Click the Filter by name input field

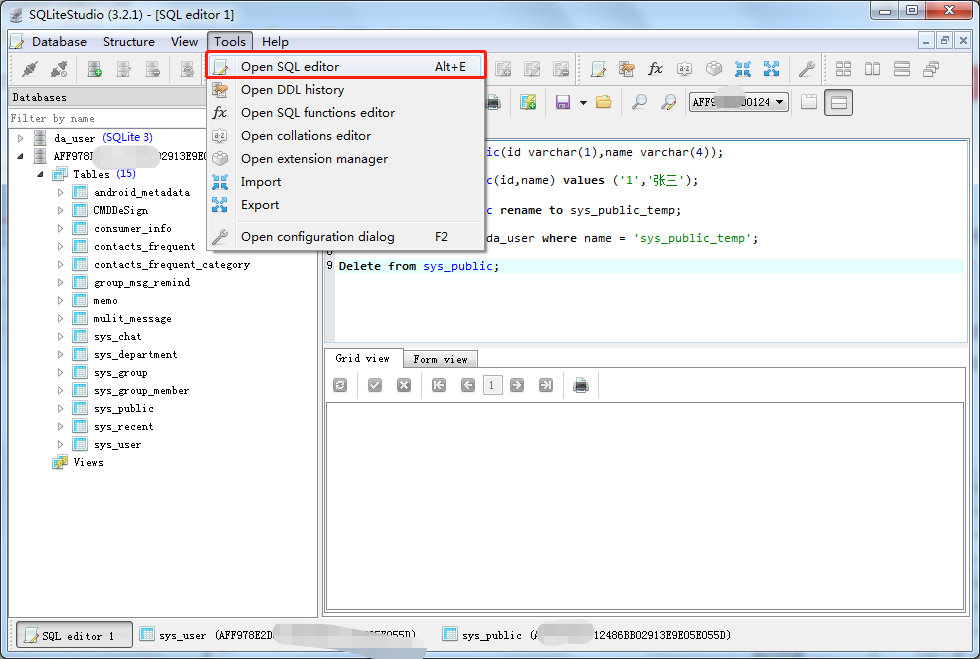[x=108, y=118]
